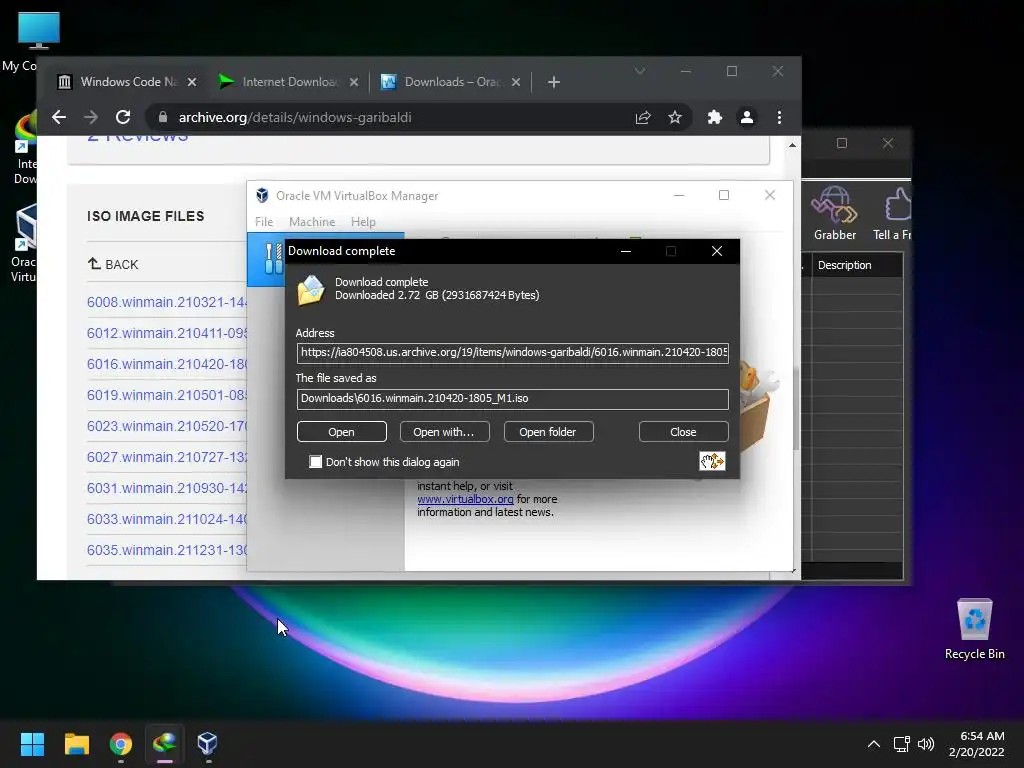Viewport: 1024px width, 768px height.
Task: Open Internet Download Manager from taskbar
Action: click(x=165, y=744)
